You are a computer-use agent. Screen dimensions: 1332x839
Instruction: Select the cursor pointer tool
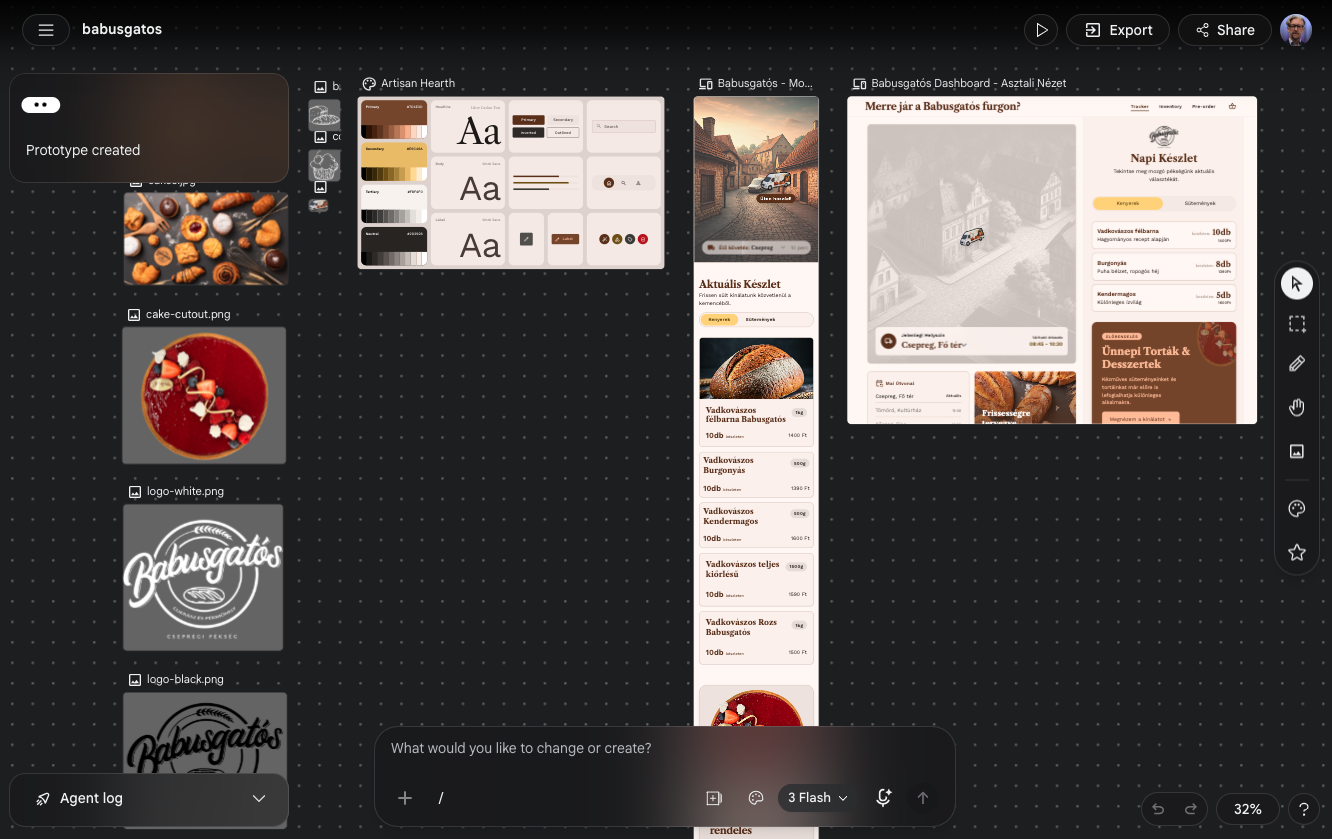[x=1297, y=284]
